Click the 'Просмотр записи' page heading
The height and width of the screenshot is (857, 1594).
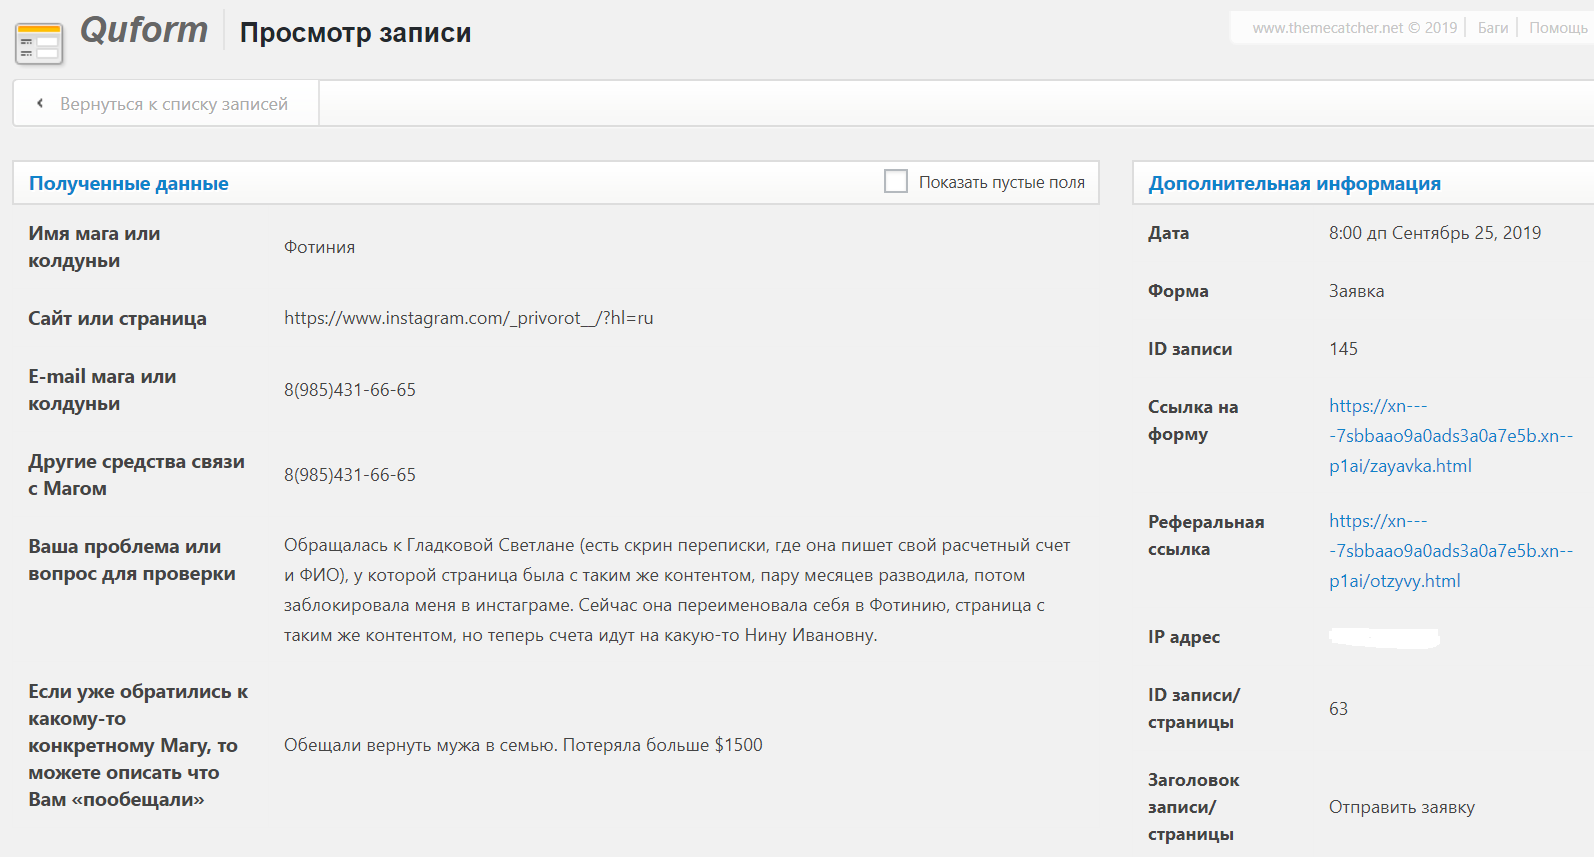(x=355, y=33)
